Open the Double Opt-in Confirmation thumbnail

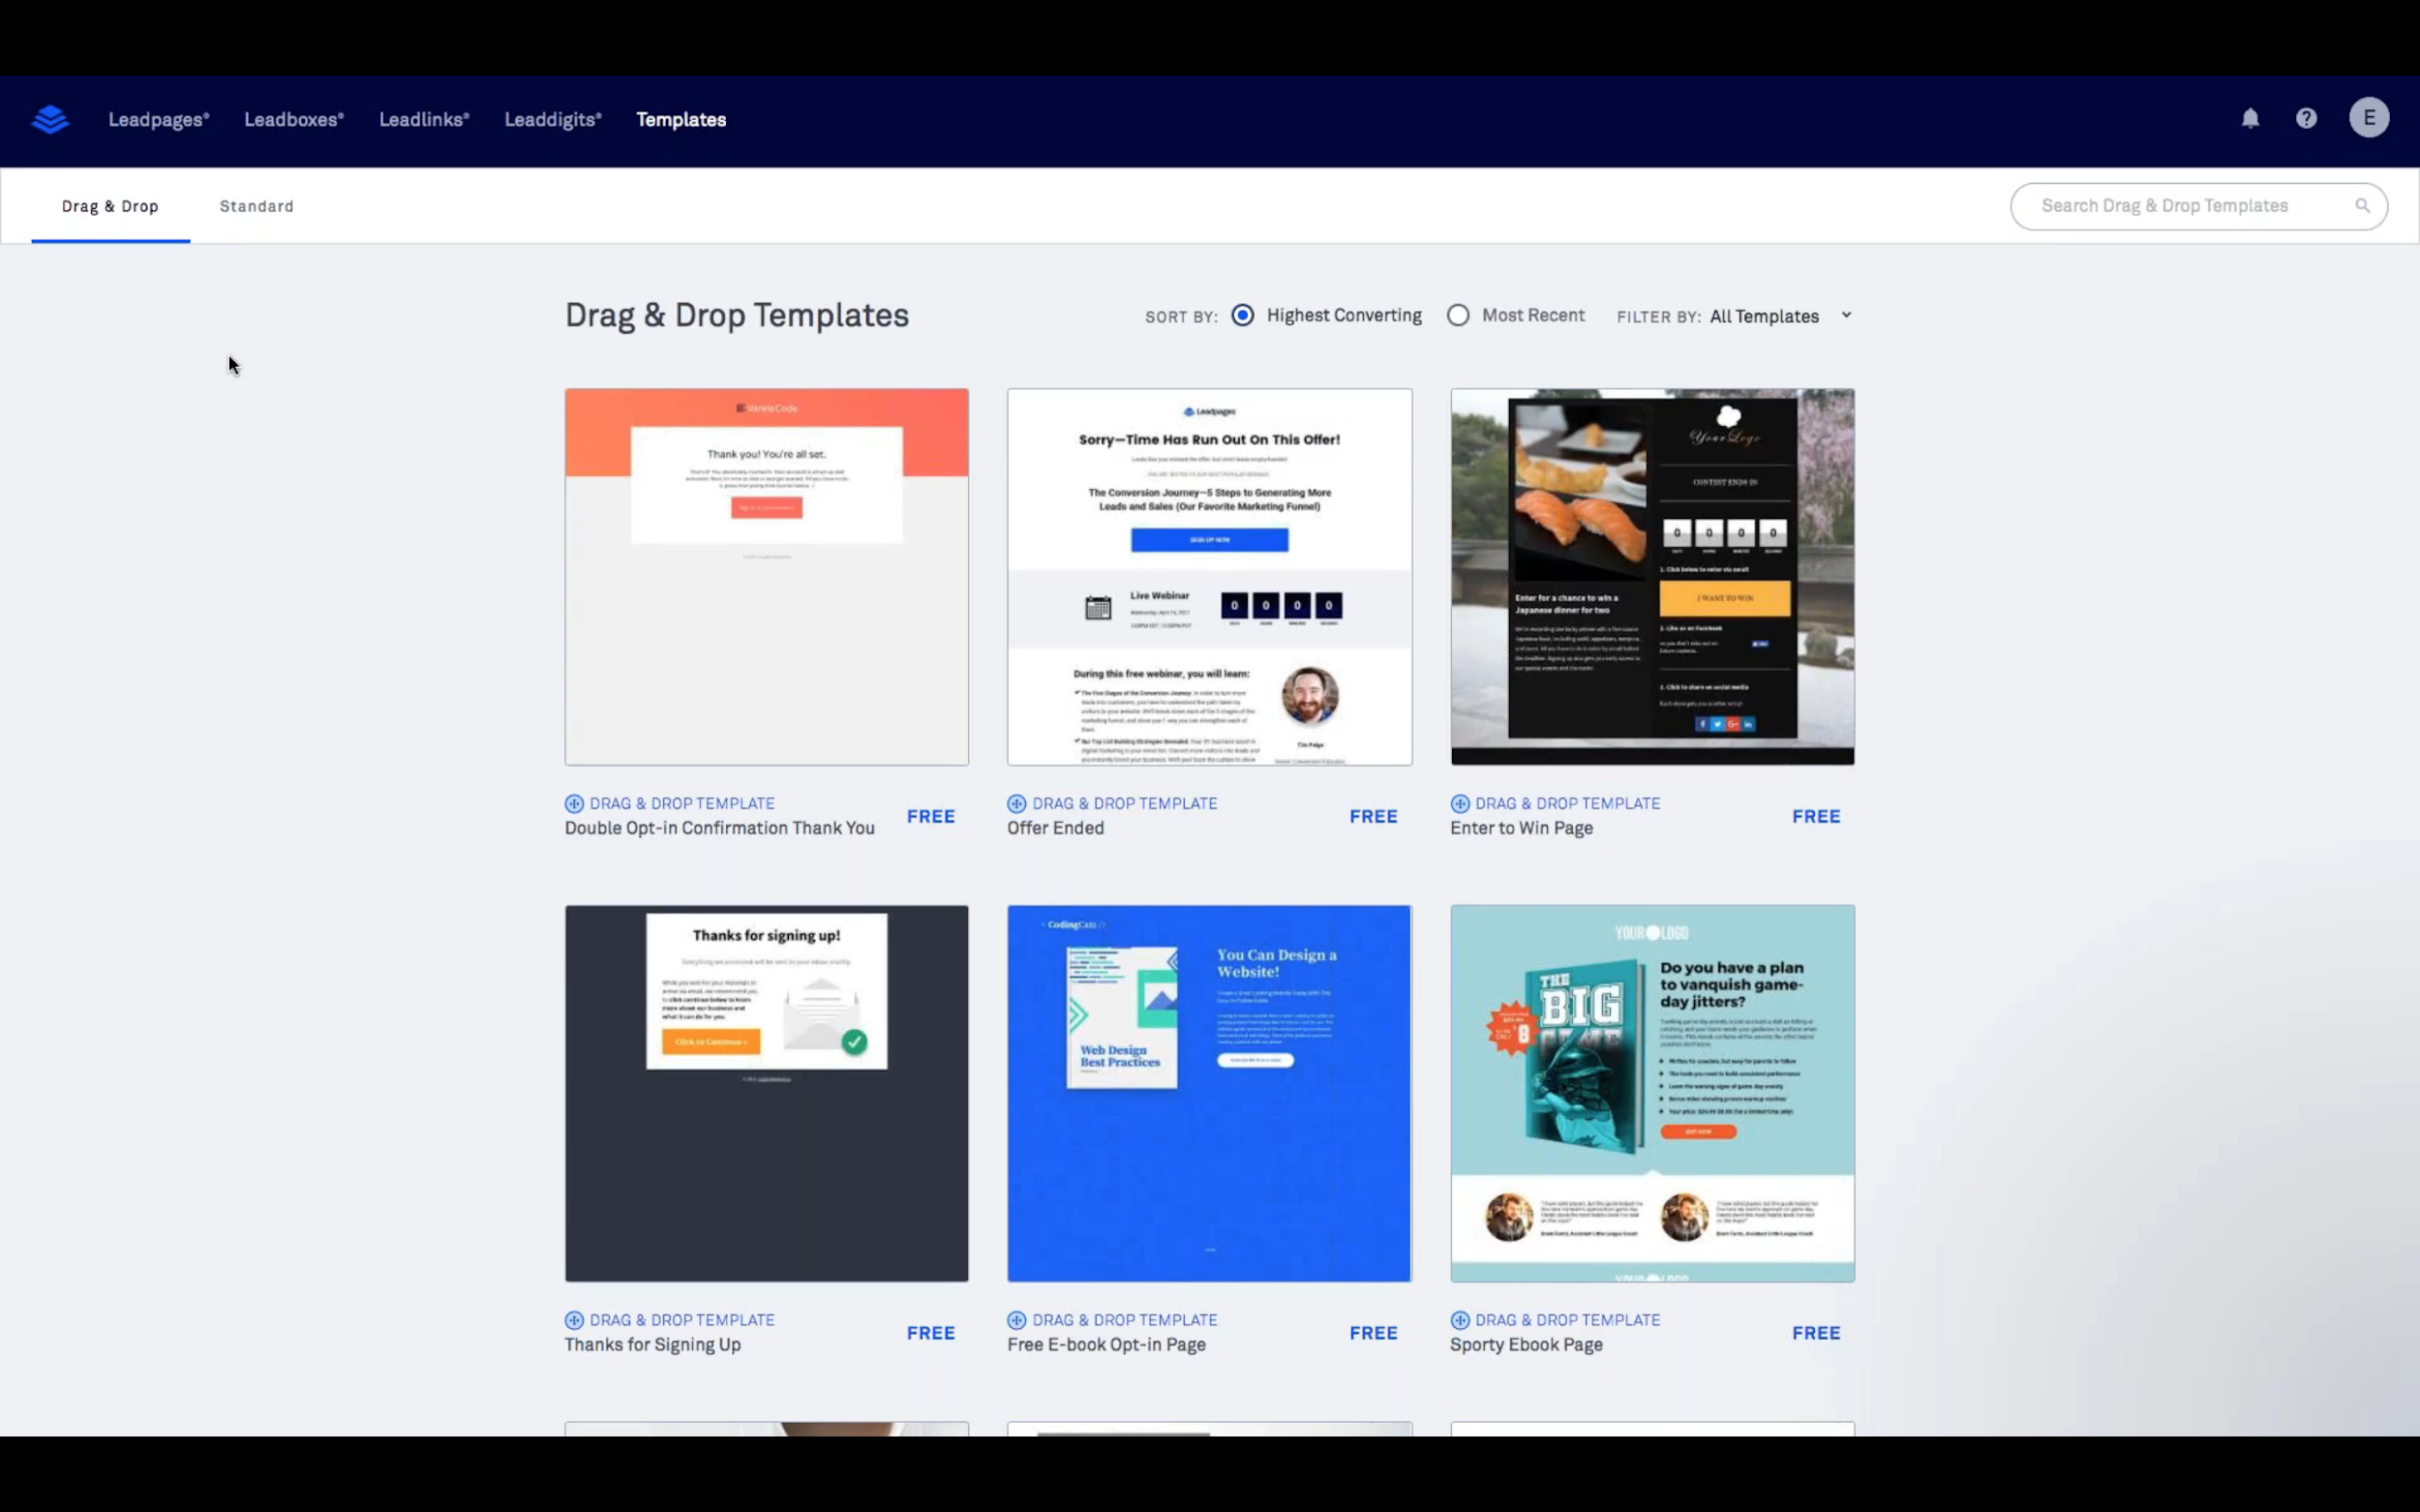pos(767,577)
